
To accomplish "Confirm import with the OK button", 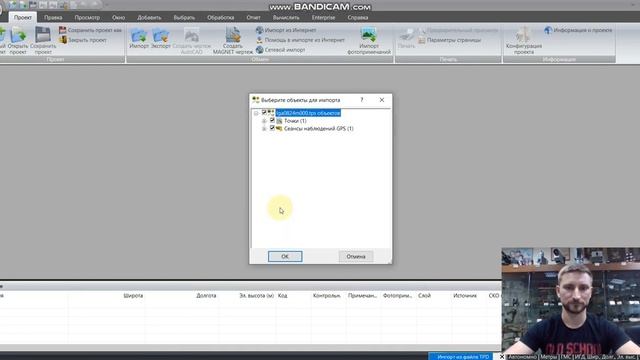I will (x=285, y=256).
